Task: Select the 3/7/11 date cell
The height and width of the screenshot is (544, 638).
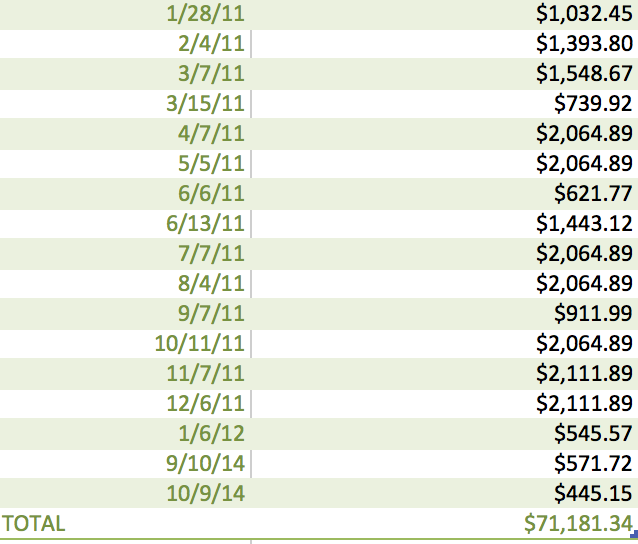Action: 213,73
